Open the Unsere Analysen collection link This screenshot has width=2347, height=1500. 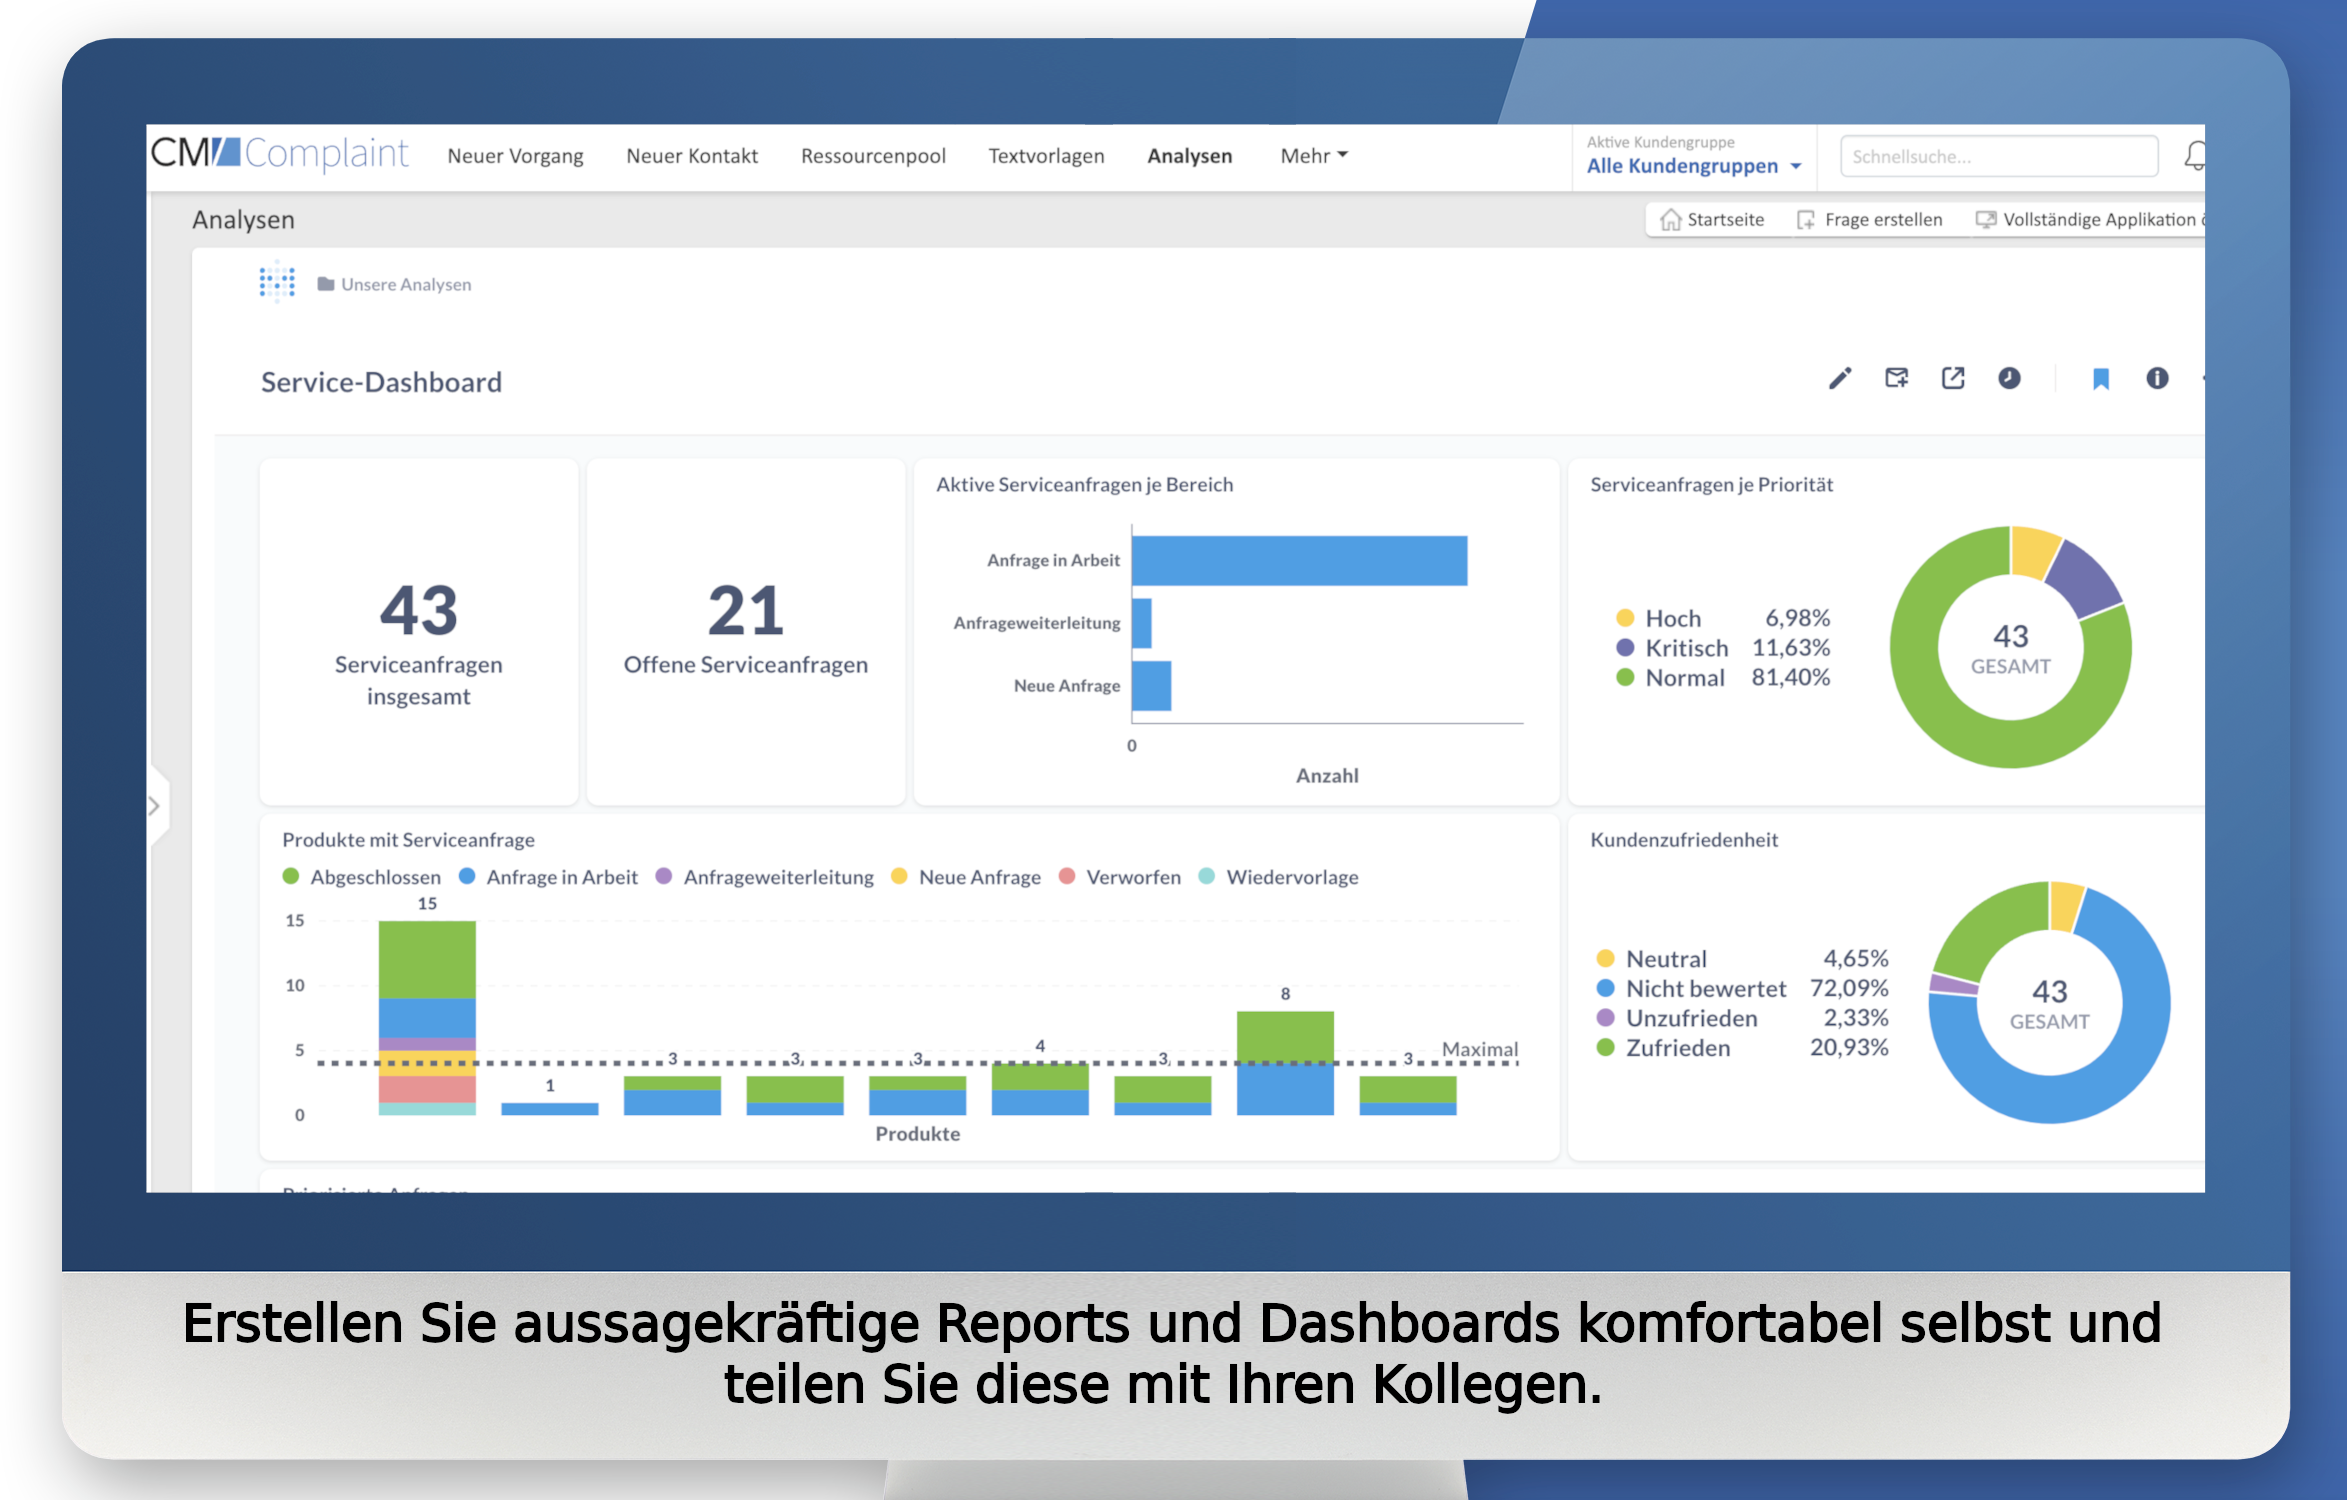pos(405,285)
